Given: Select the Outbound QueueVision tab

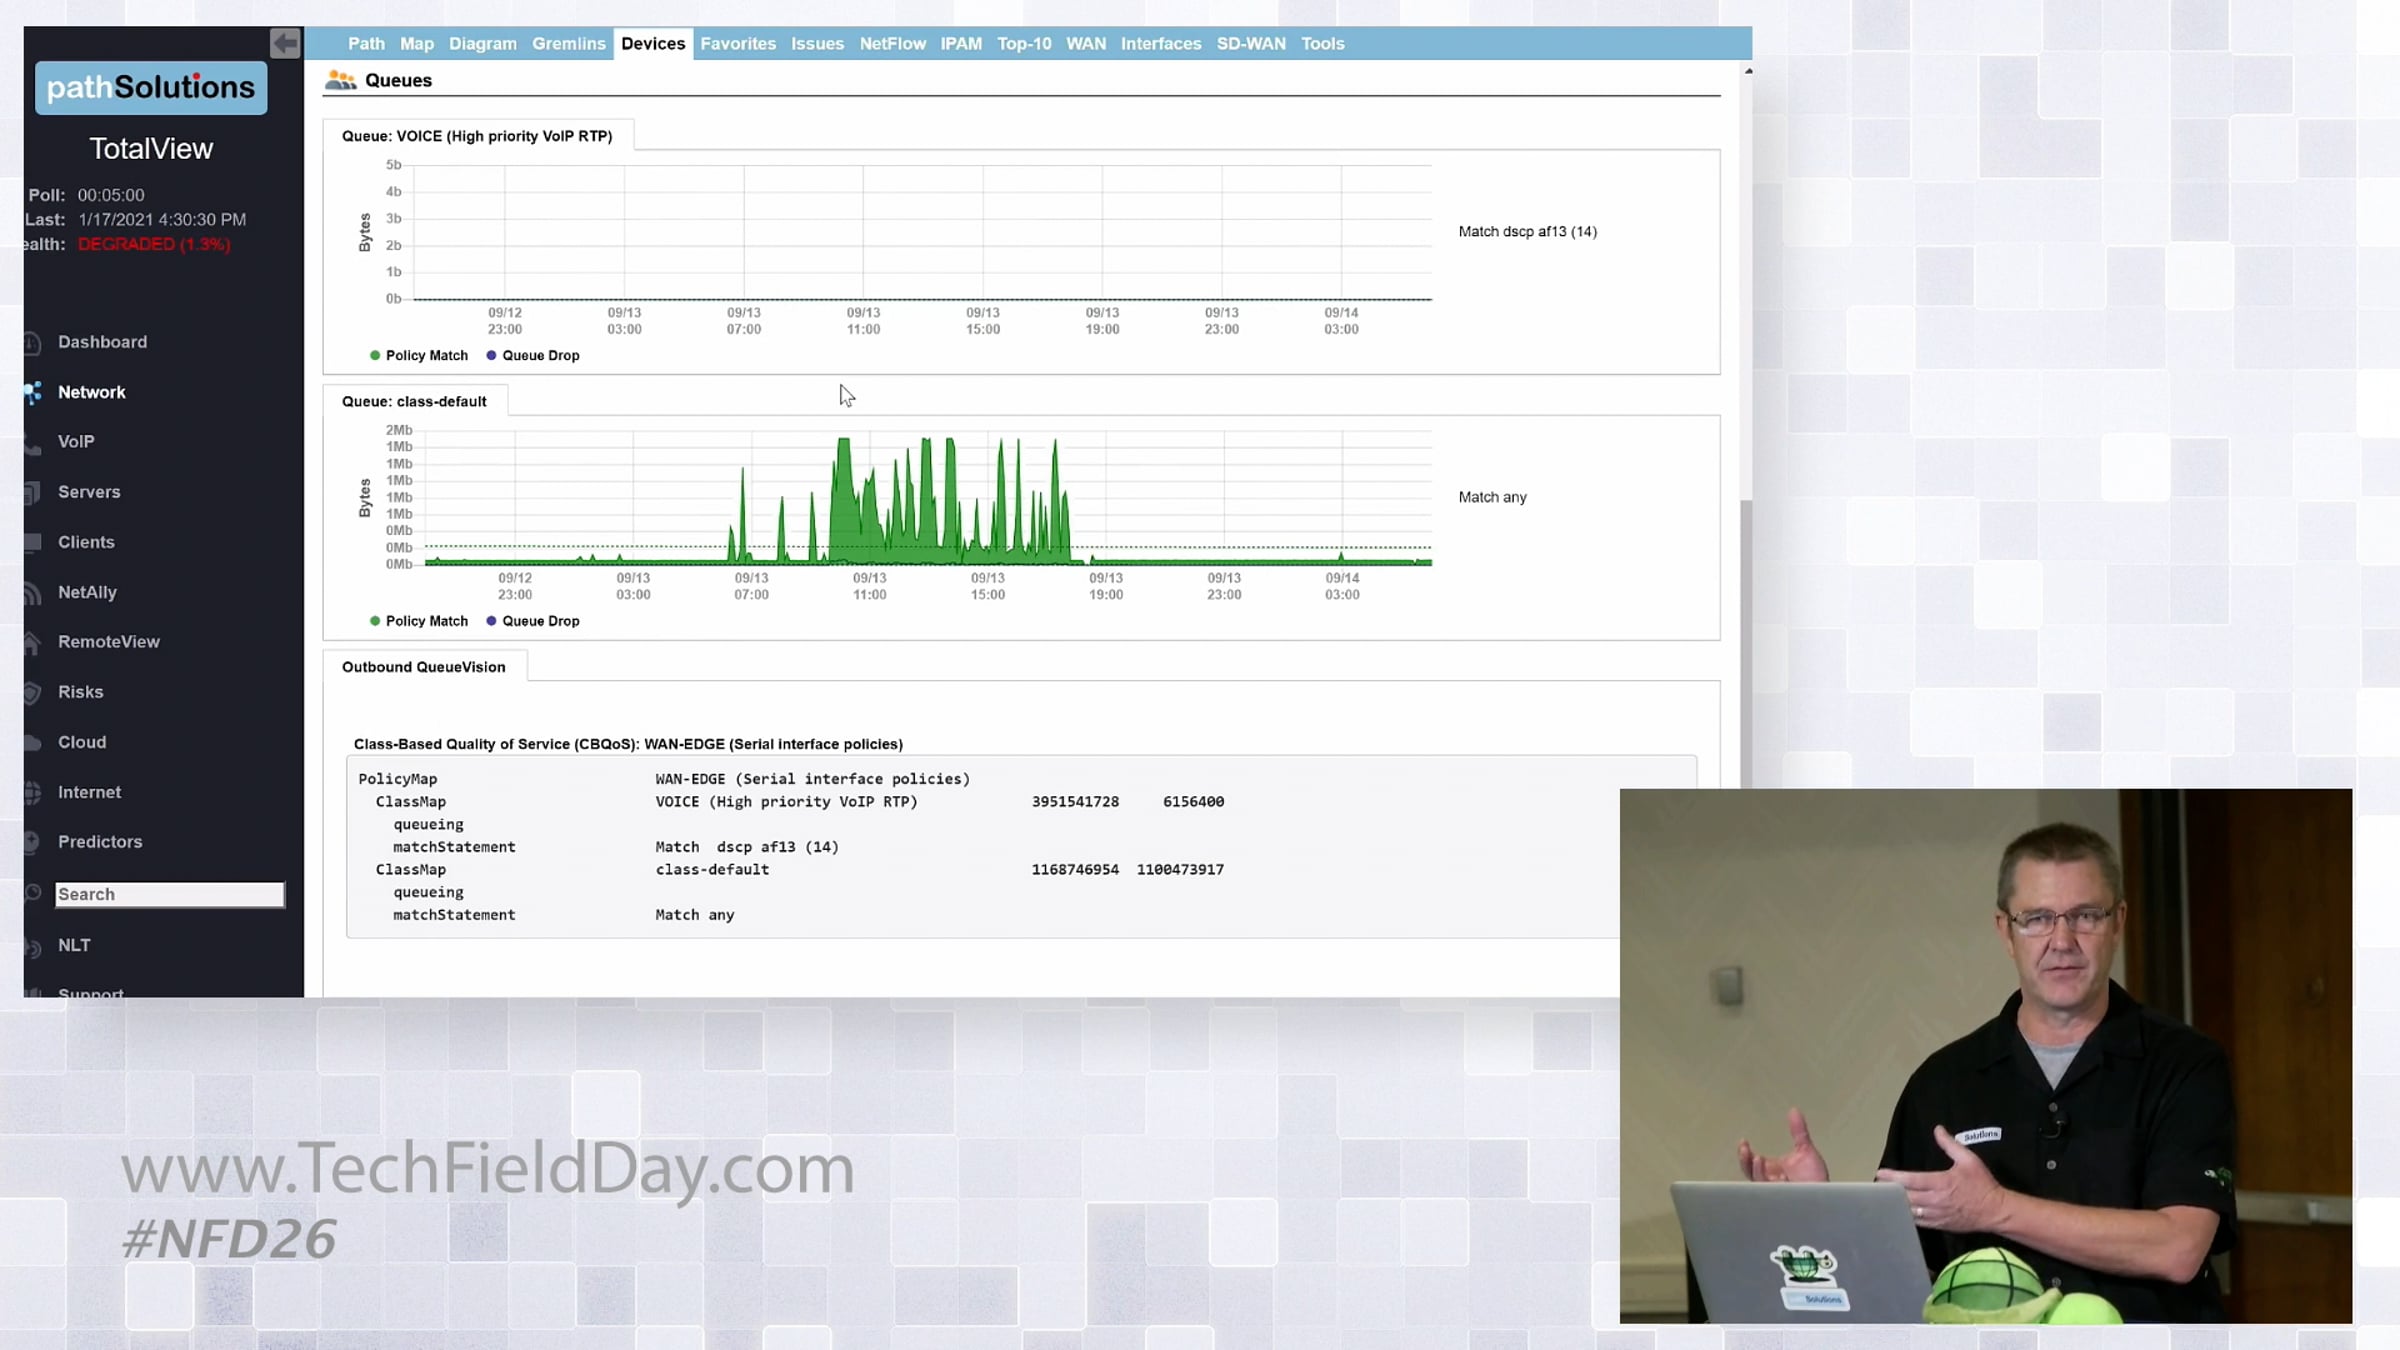Looking at the screenshot, I should click(x=424, y=667).
